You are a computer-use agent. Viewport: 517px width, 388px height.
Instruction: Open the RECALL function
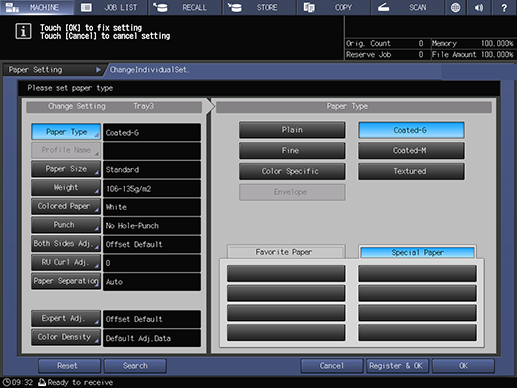[185, 7]
